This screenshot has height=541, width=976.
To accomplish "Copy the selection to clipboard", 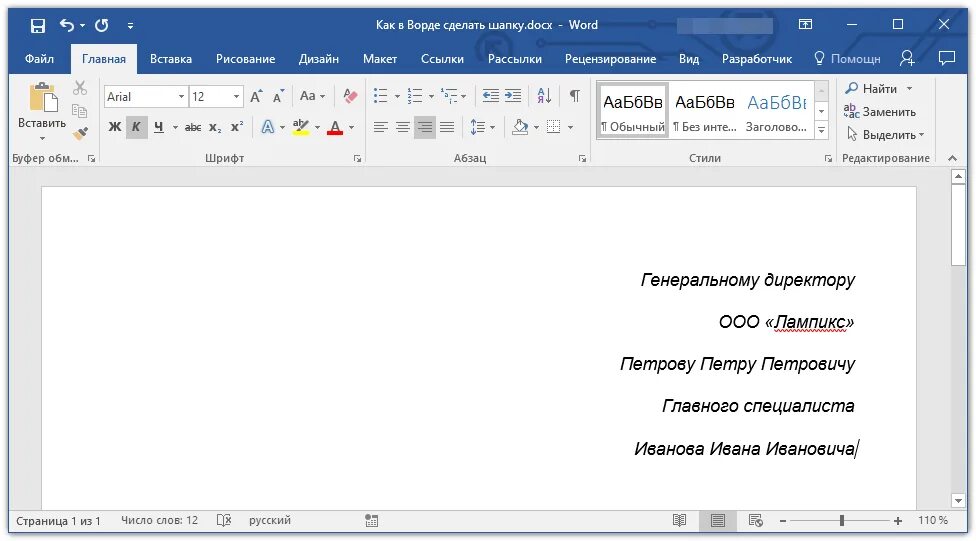I will point(80,111).
